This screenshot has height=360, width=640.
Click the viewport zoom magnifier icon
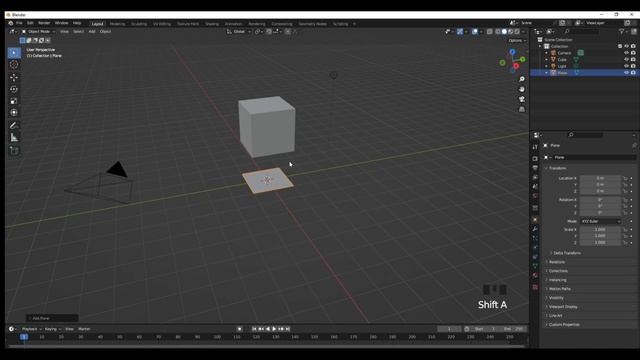(522, 79)
